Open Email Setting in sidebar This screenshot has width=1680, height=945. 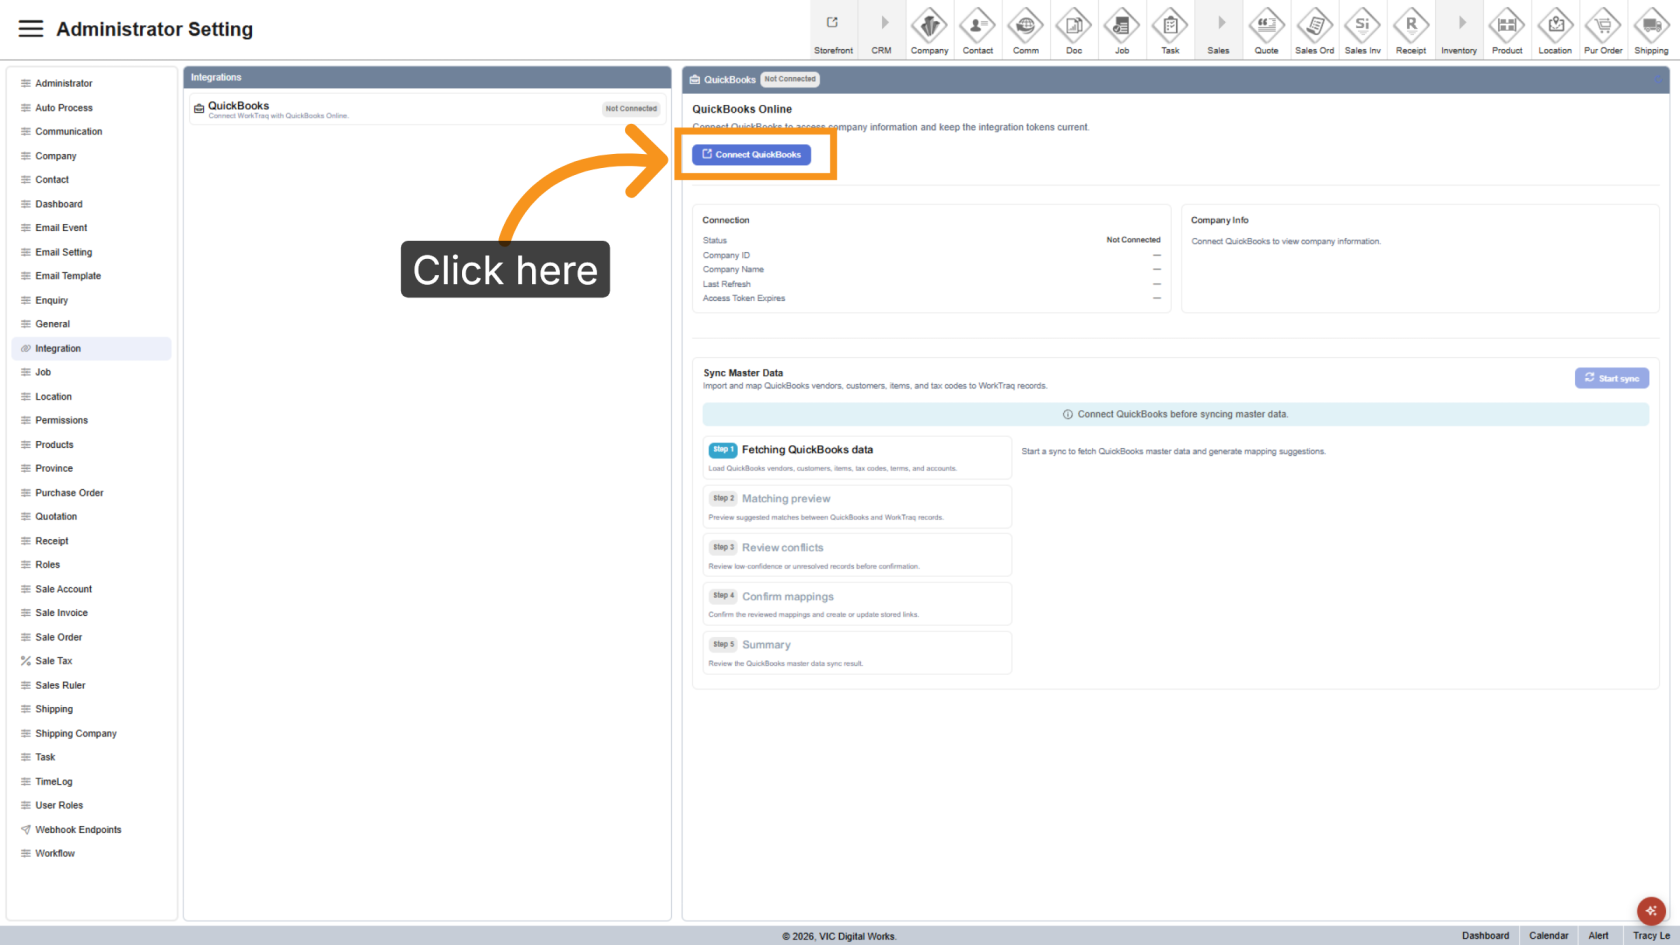pos(91,252)
